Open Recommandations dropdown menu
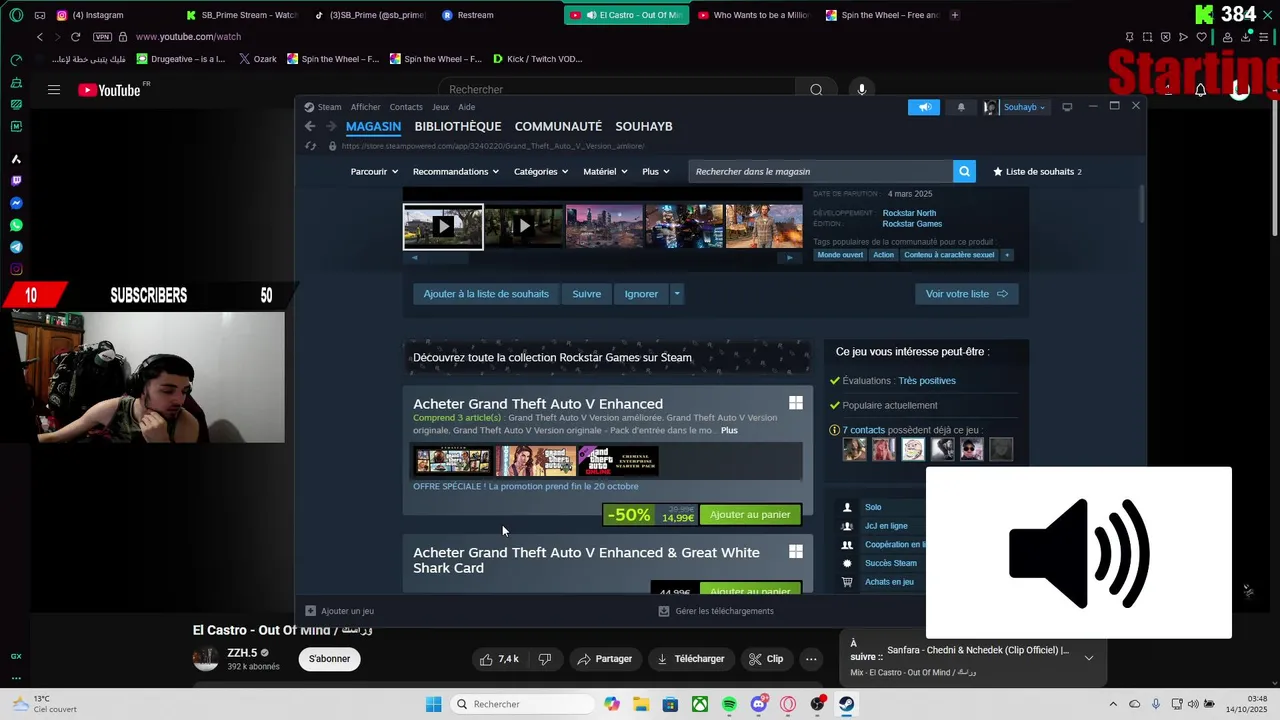Viewport: 1280px width, 720px height. coord(455,171)
